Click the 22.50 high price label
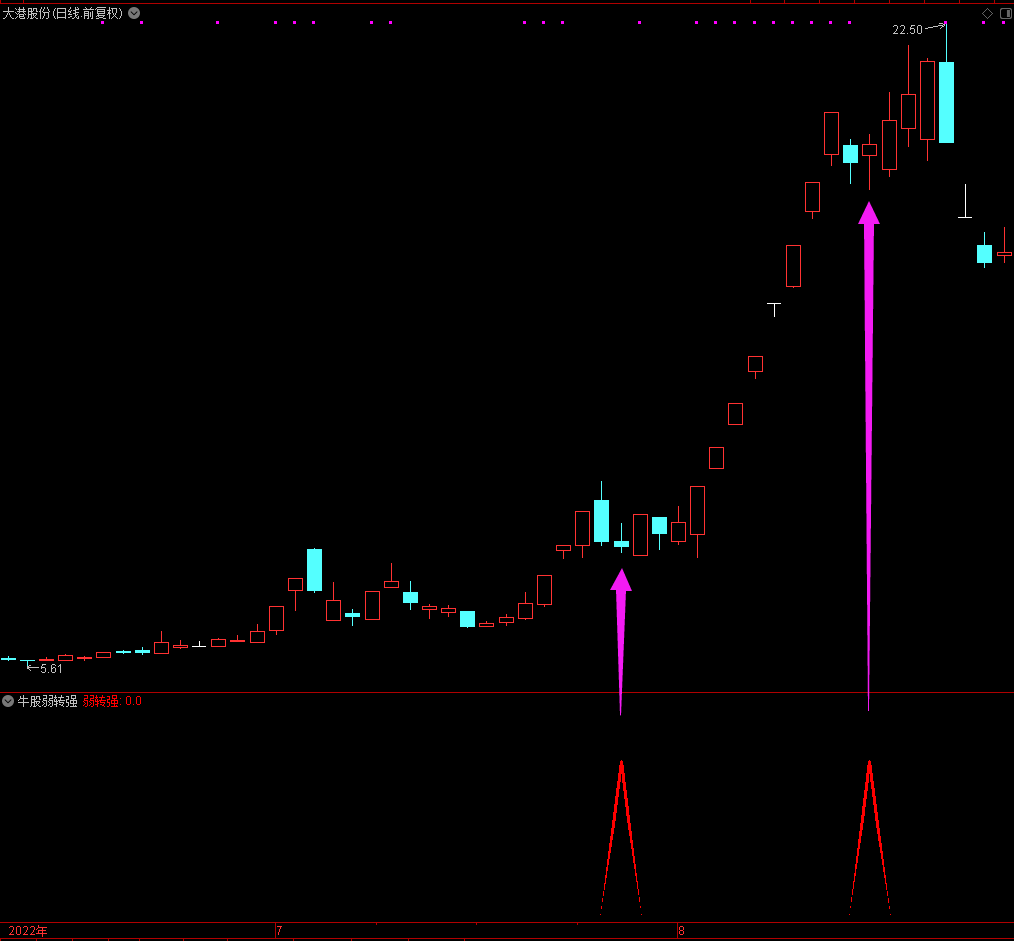This screenshot has width=1014, height=941. pos(907,30)
